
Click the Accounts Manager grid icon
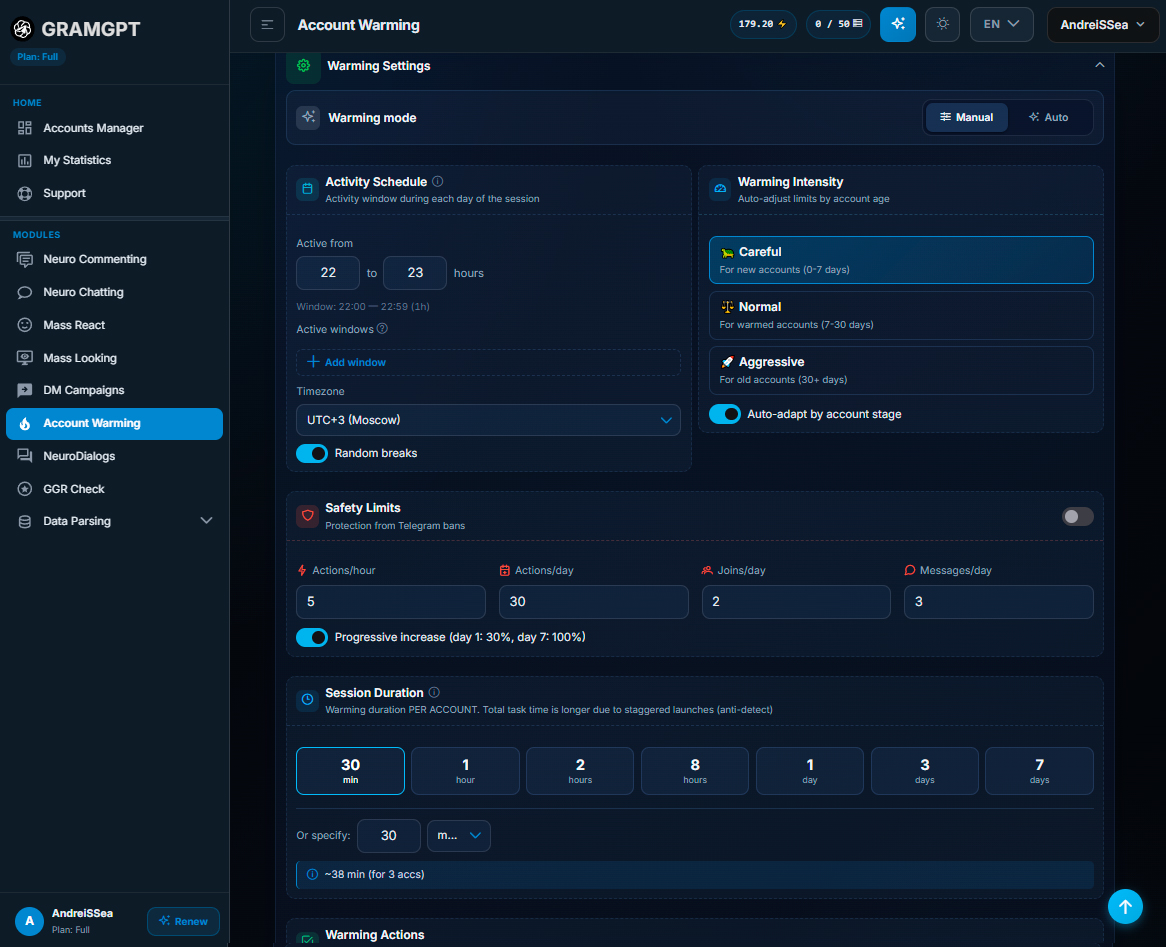25,128
